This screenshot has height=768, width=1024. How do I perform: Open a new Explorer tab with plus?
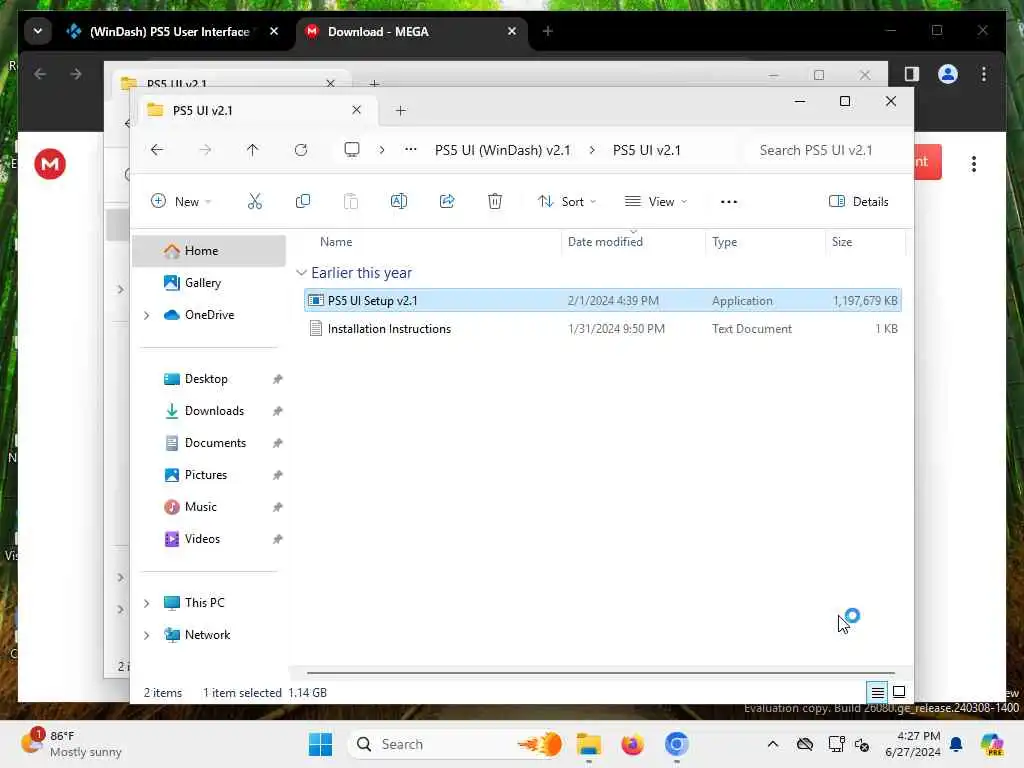tap(401, 111)
